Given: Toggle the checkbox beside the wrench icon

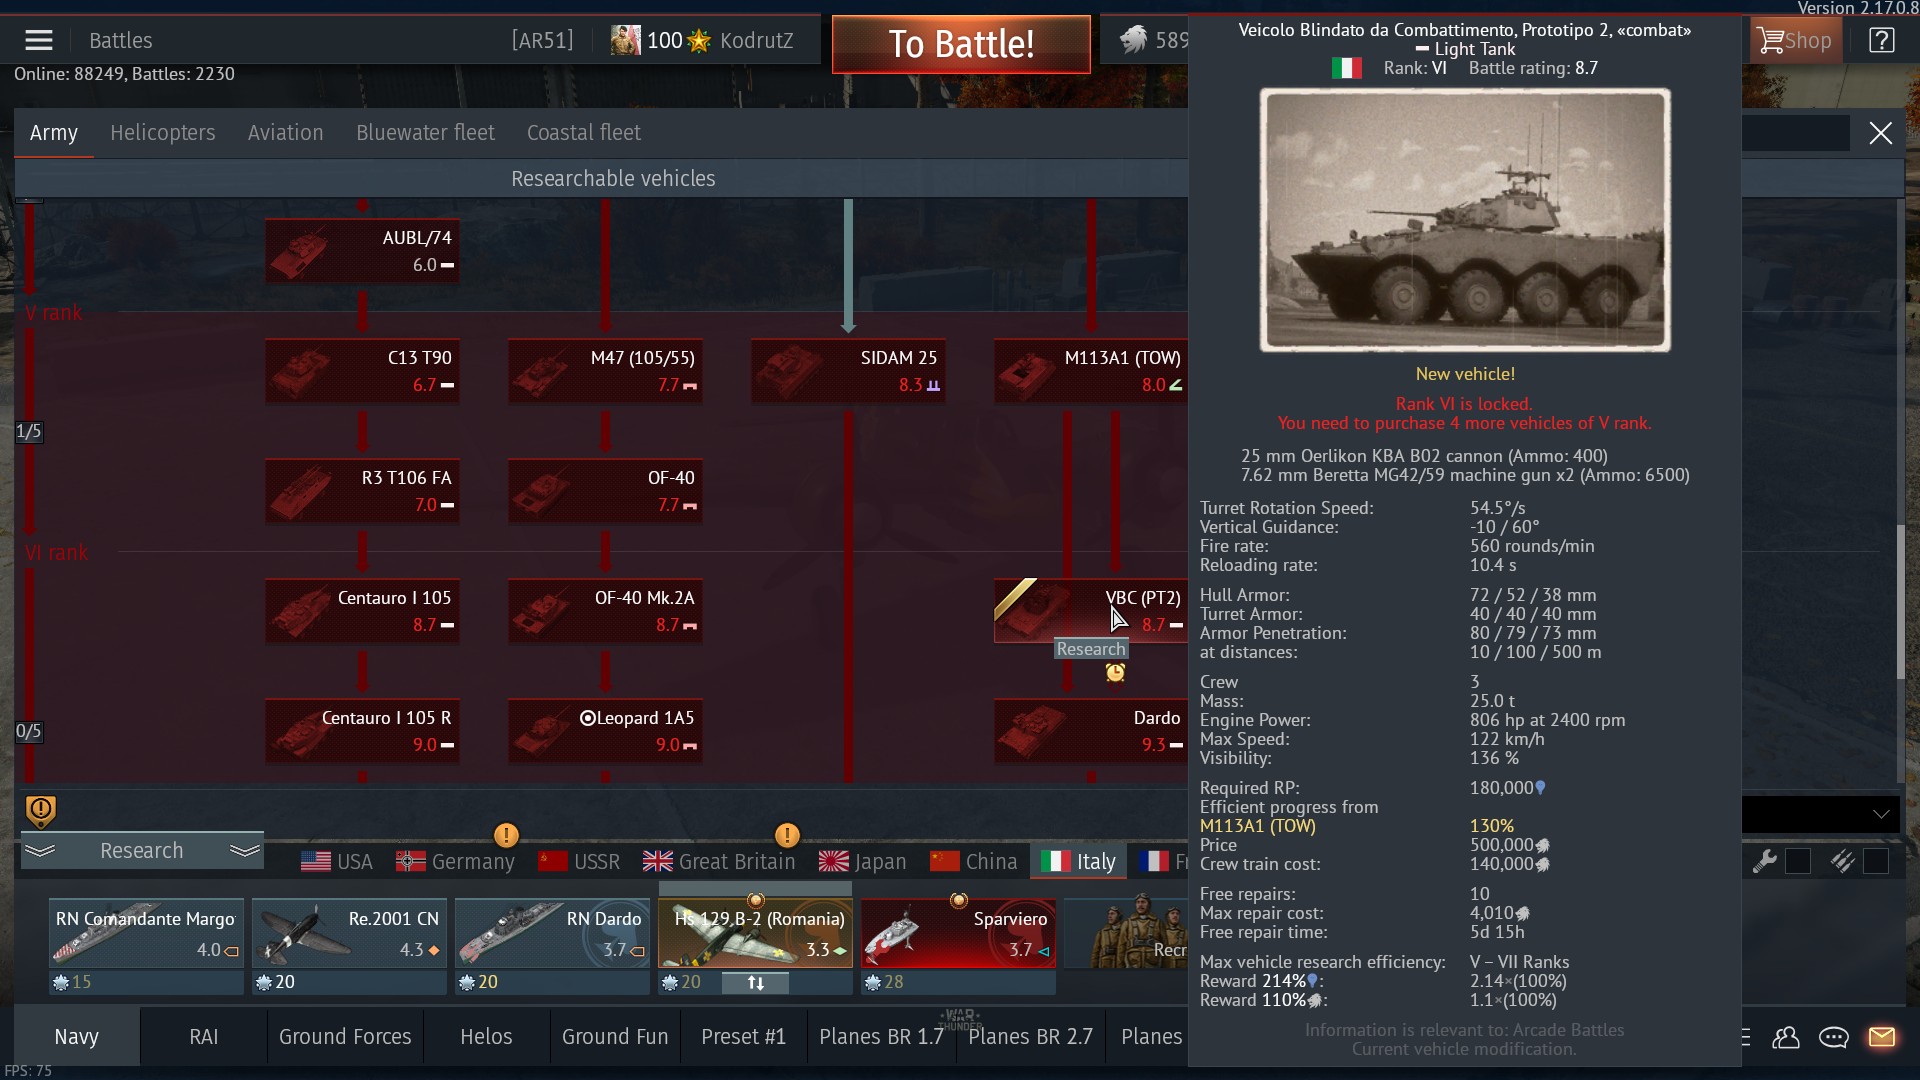Looking at the screenshot, I should click(1798, 861).
